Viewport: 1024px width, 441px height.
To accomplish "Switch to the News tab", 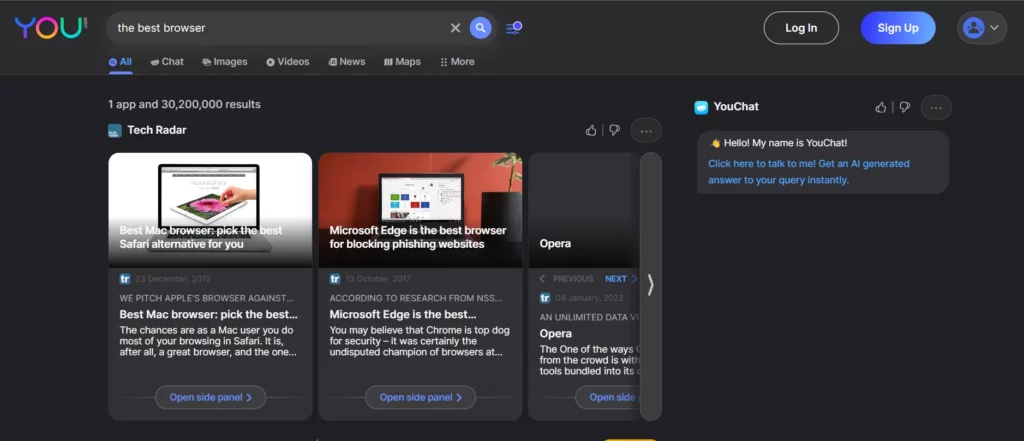I will tap(347, 62).
